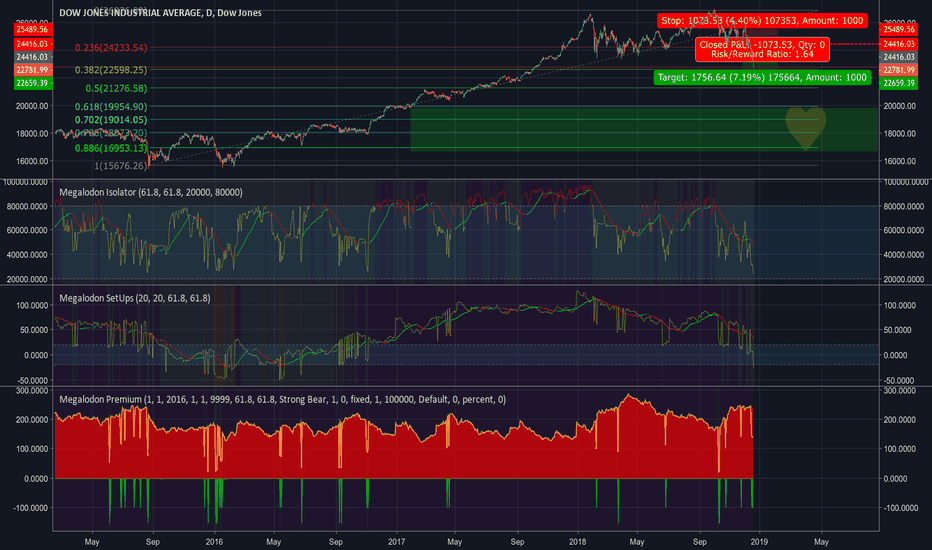Select the 0.236(24233.54) Fibonacci level label

[111, 48]
